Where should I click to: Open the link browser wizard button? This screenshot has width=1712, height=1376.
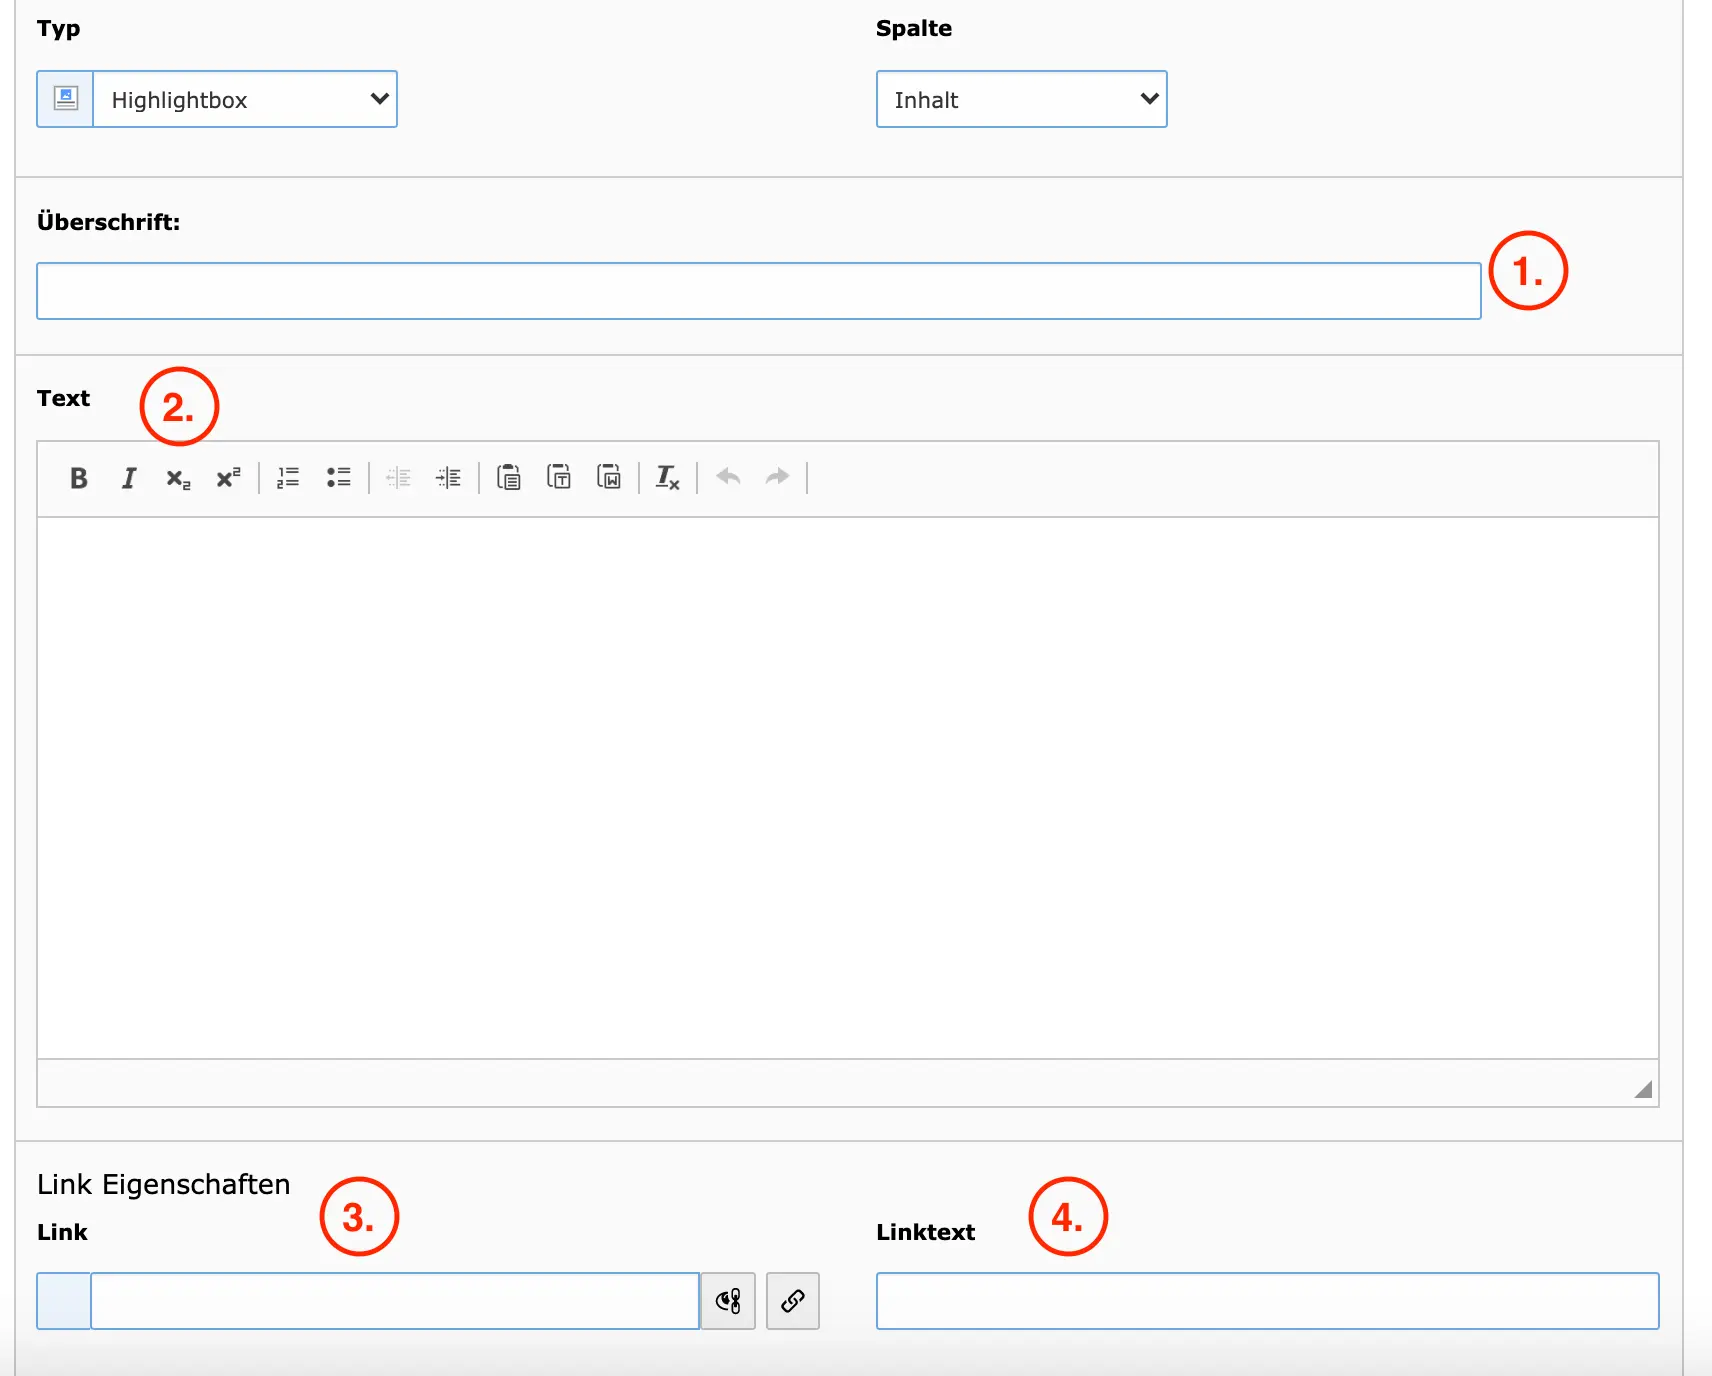point(792,1301)
